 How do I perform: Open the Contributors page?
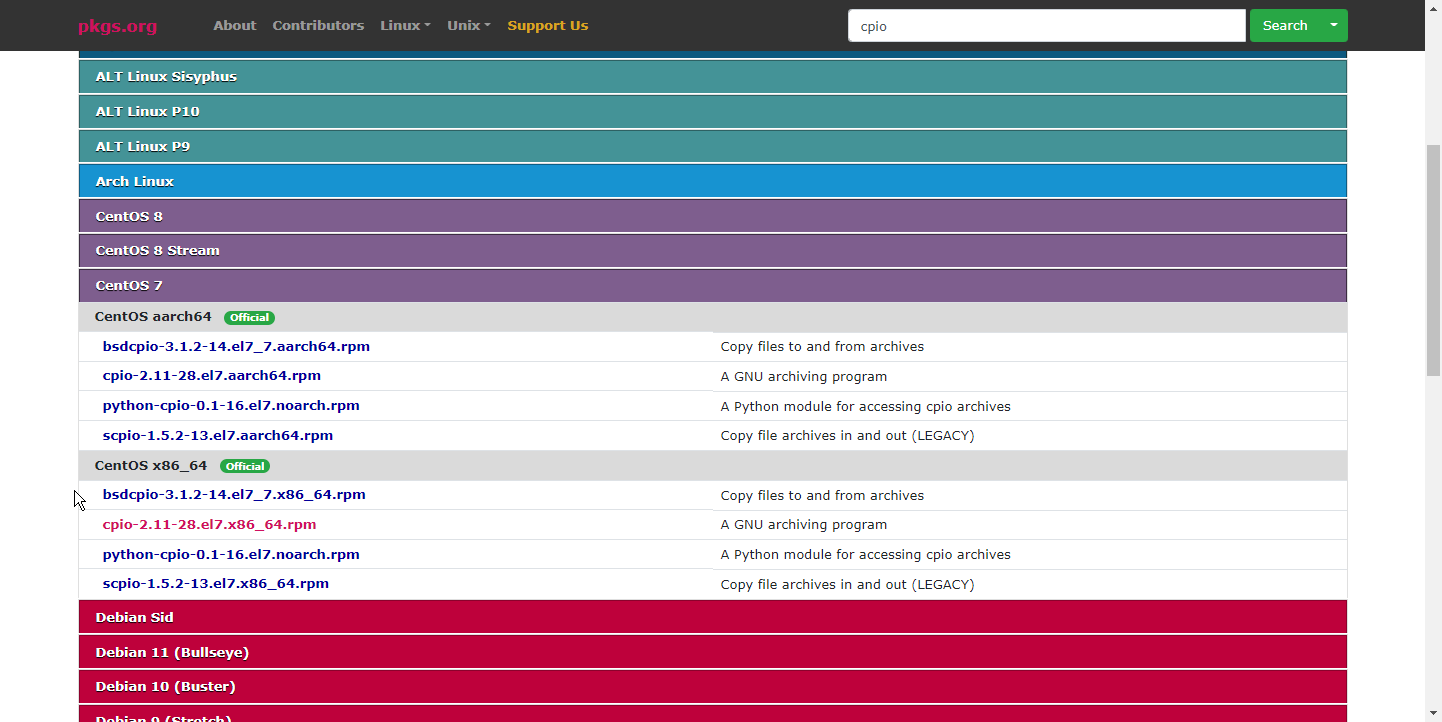point(318,26)
